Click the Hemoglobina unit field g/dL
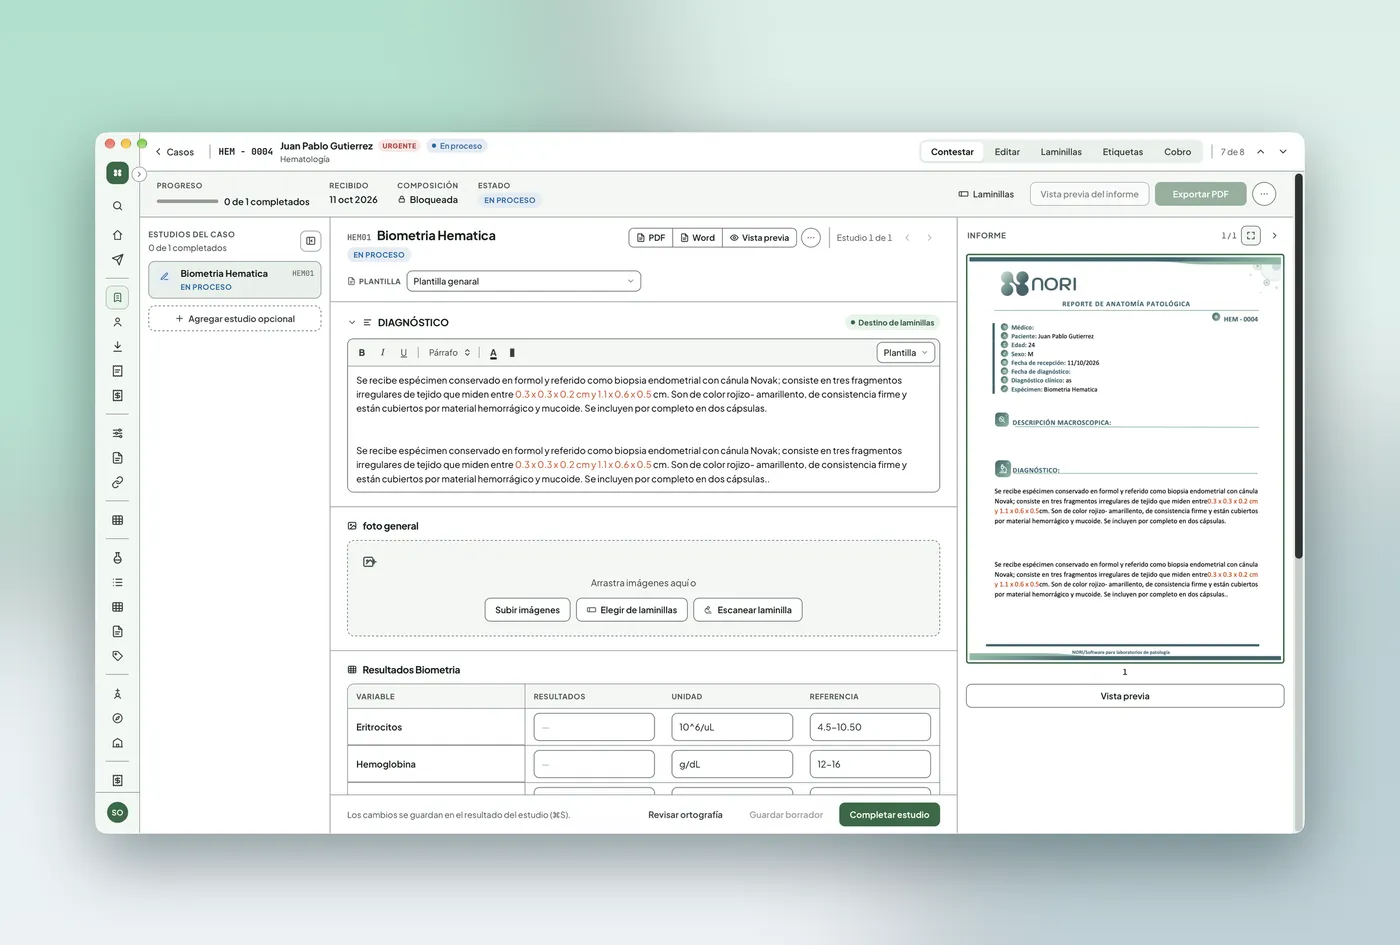Viewport: 1400px width, 945px height. 732,764
